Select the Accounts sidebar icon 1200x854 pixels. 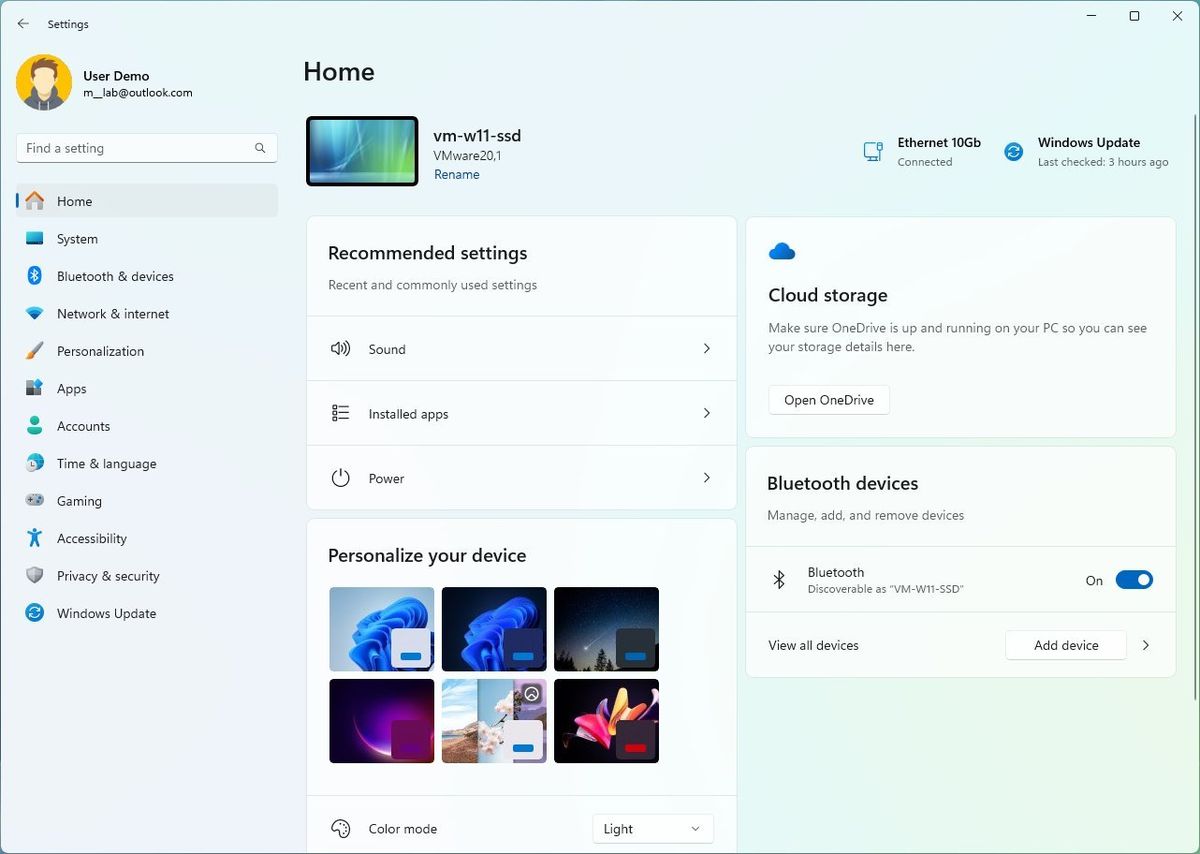pos(34,426)
